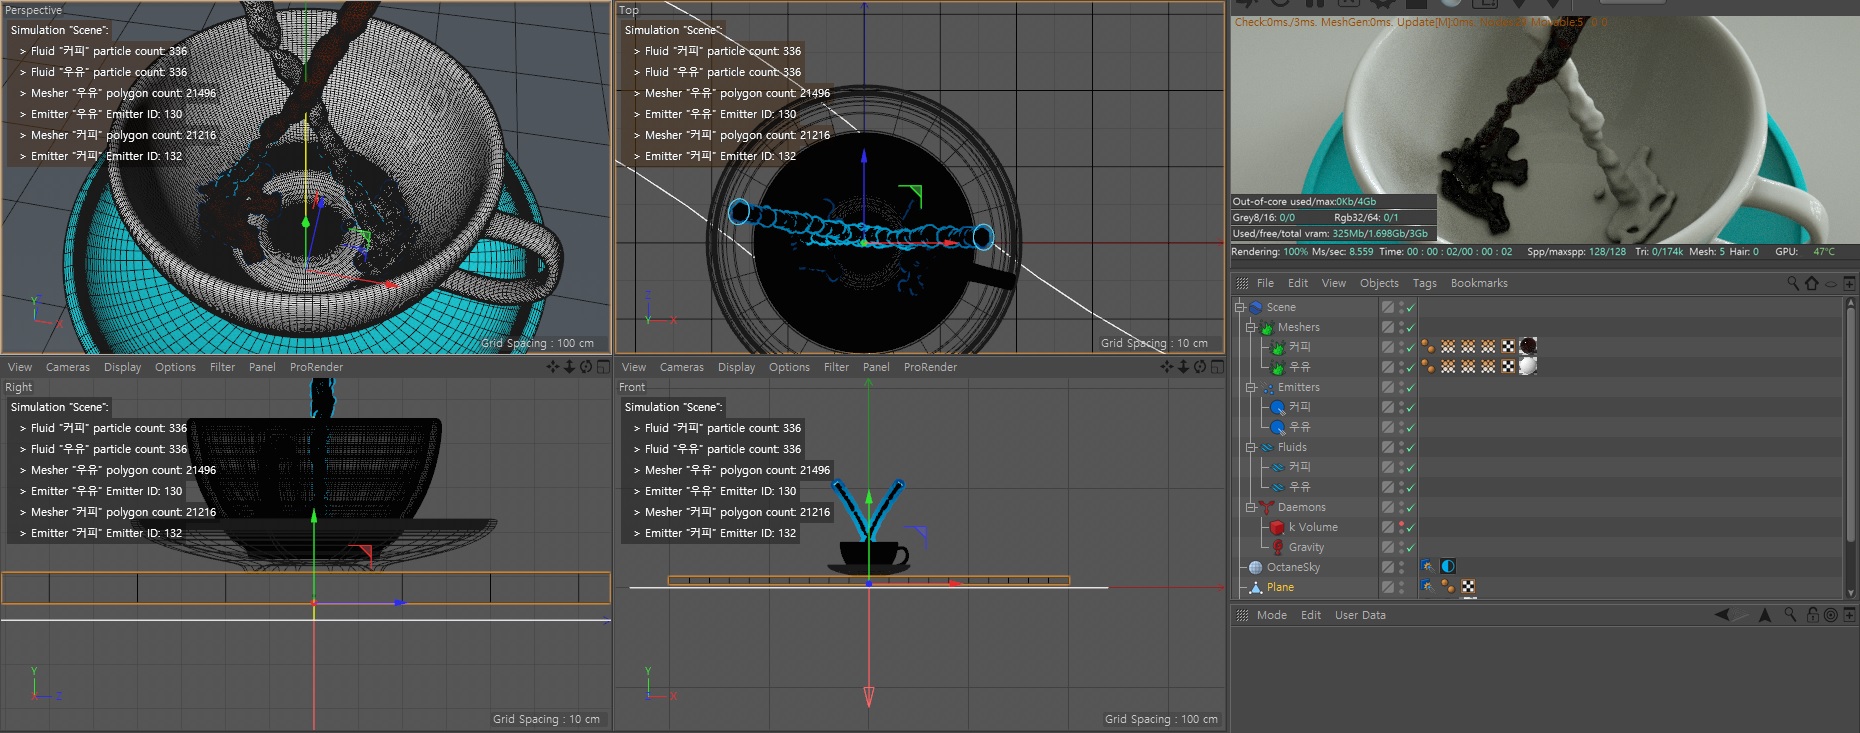Toggle visibility dots for Plane row

coord(1401,587)
